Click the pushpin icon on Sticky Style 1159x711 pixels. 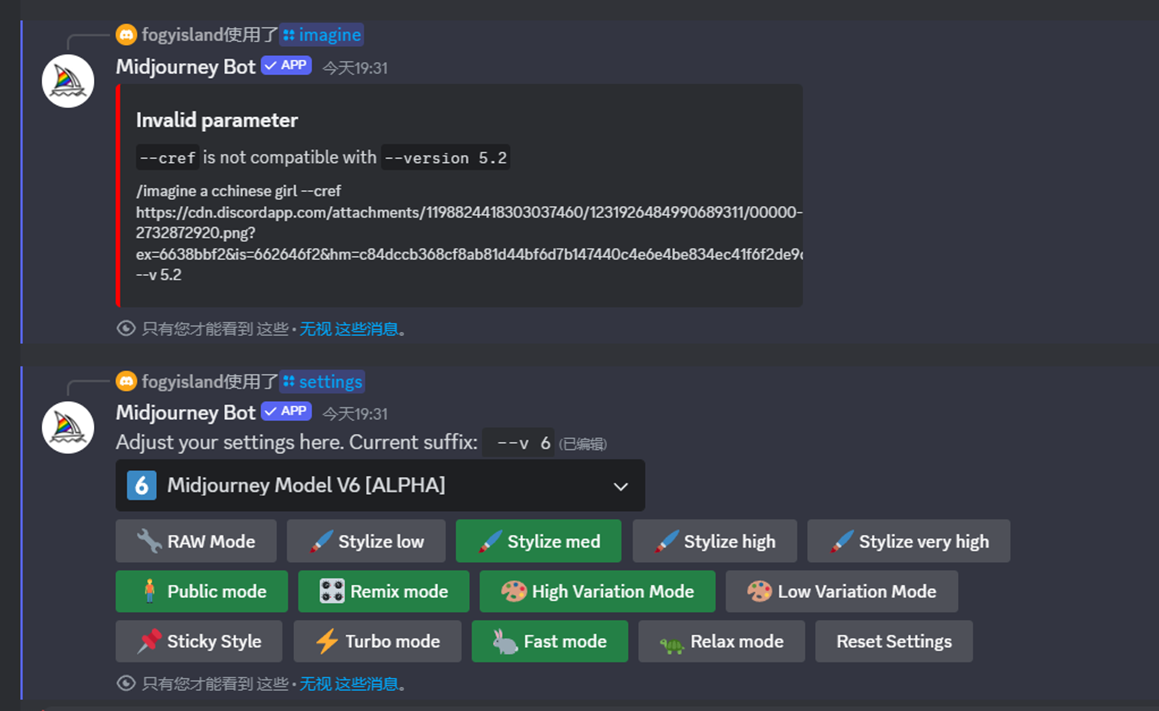point(149,641)
